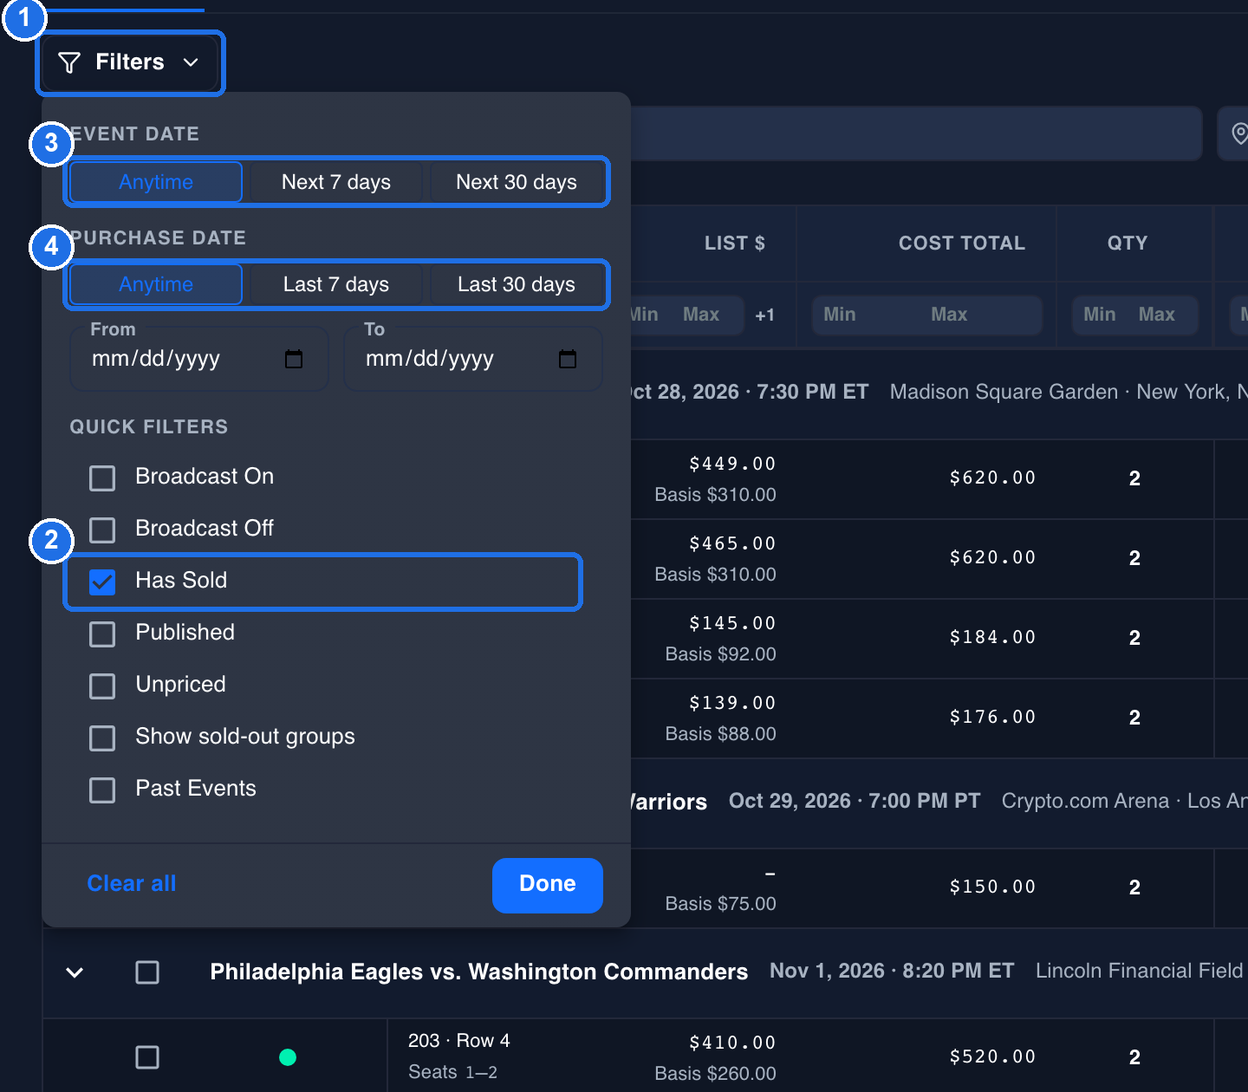Click the LIST $ column header

[x=735, y=243]
